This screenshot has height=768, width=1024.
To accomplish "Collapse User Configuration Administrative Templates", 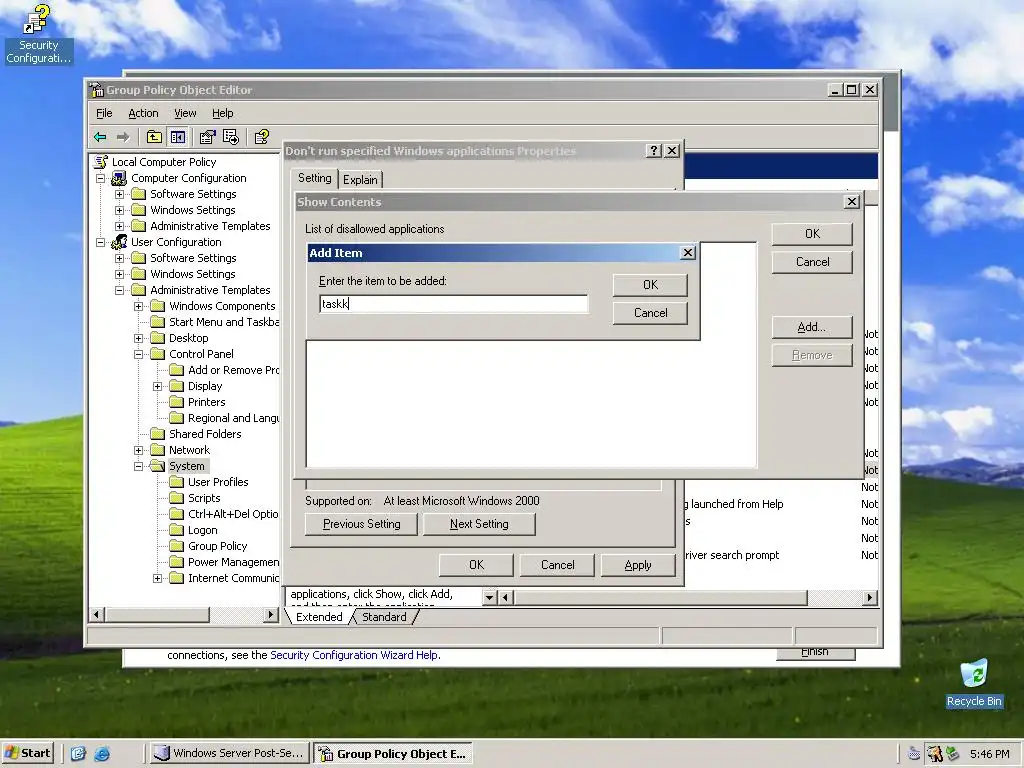I will (120, 290).
